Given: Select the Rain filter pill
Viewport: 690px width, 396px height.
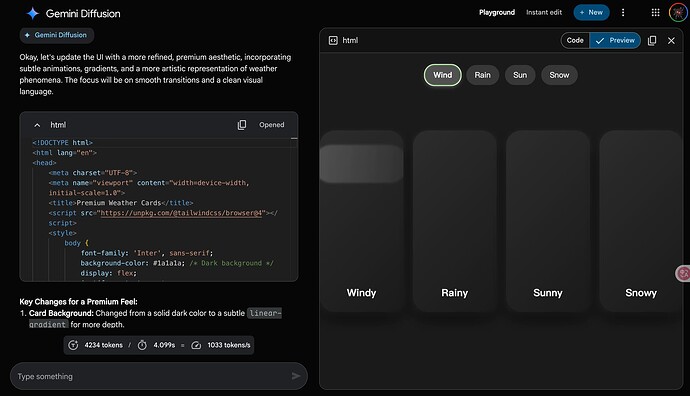Looking at the screenshot, I should point(482,75).
